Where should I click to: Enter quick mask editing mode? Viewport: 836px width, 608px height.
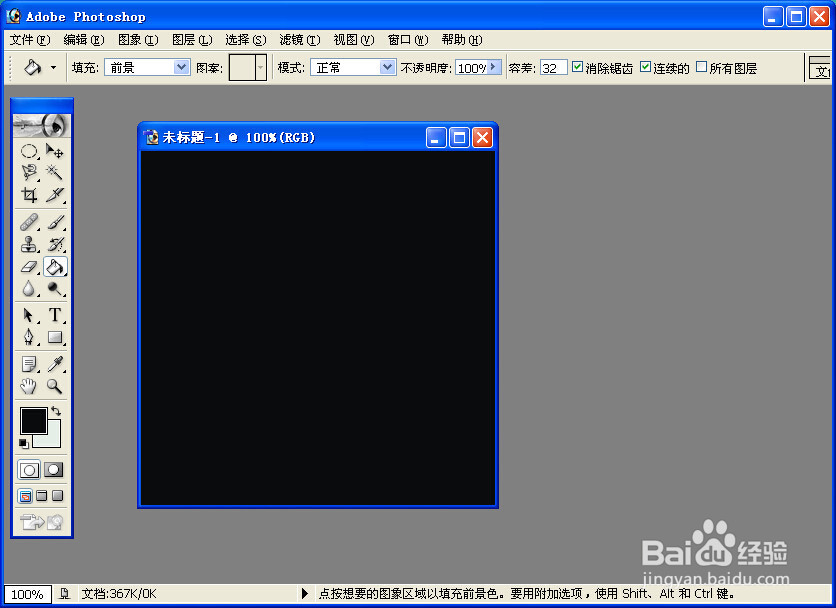54,468
